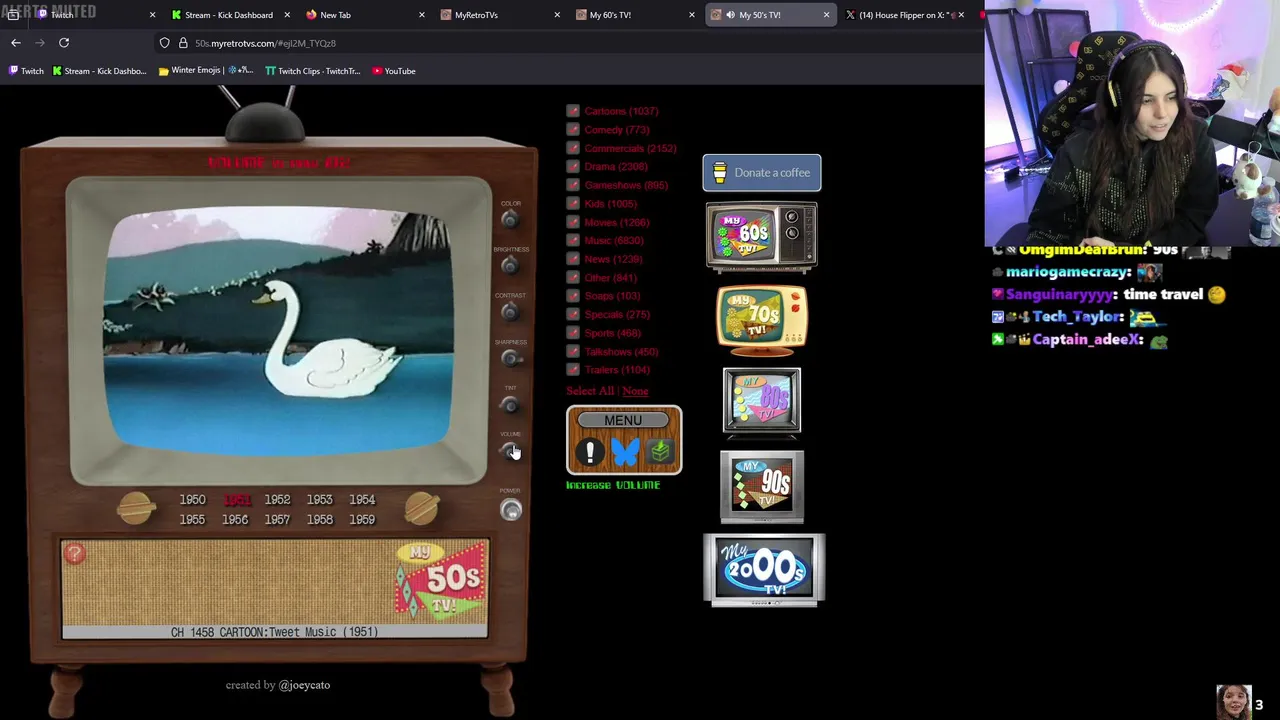Viewport: 1280px width, 720px height.
Task: Toggle the Talkshows checkbox
Action: point(573,352)
